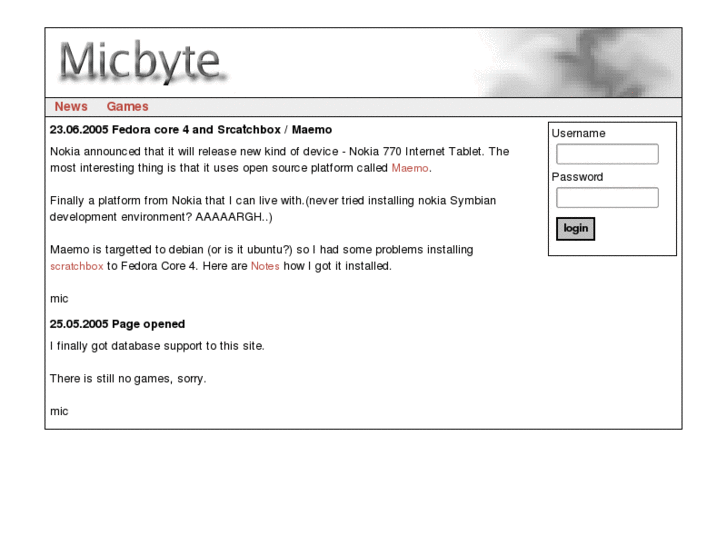Click the line 'development environment? AAAAARGH..)'
727x545 pixels.
[161, 217]
